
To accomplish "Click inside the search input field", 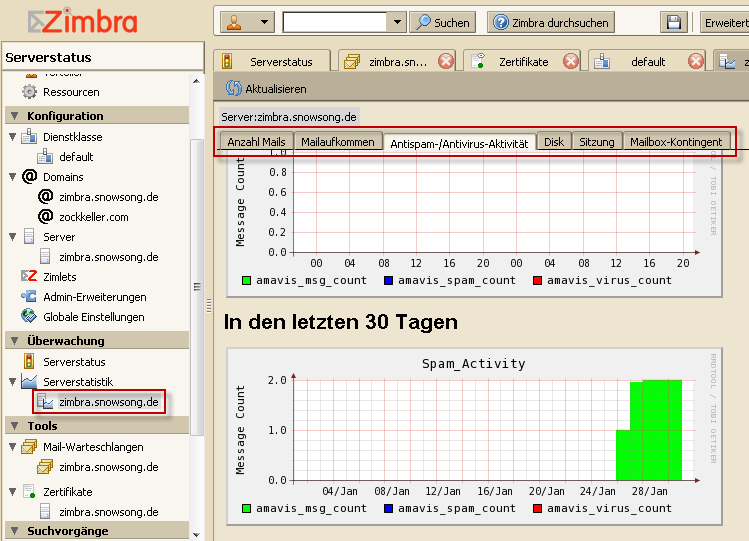I will 334,22.
